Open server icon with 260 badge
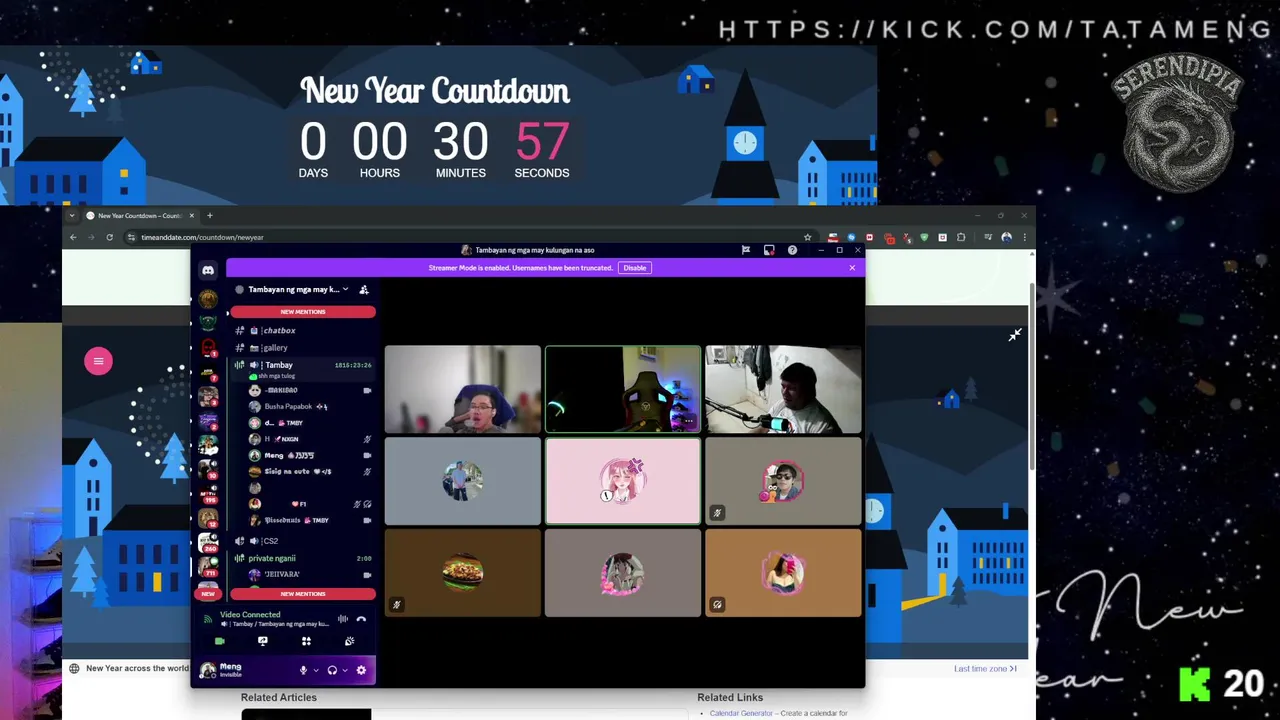 [208, 541]
